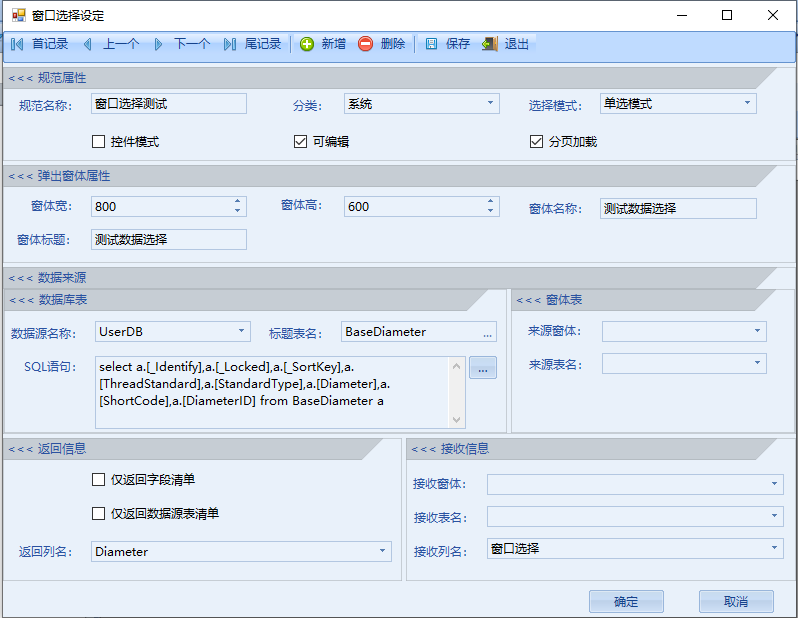This screenshot has height=618, width=798.
Task: Increase 窗体高 value with up arrow
Action: coord(490,202)
